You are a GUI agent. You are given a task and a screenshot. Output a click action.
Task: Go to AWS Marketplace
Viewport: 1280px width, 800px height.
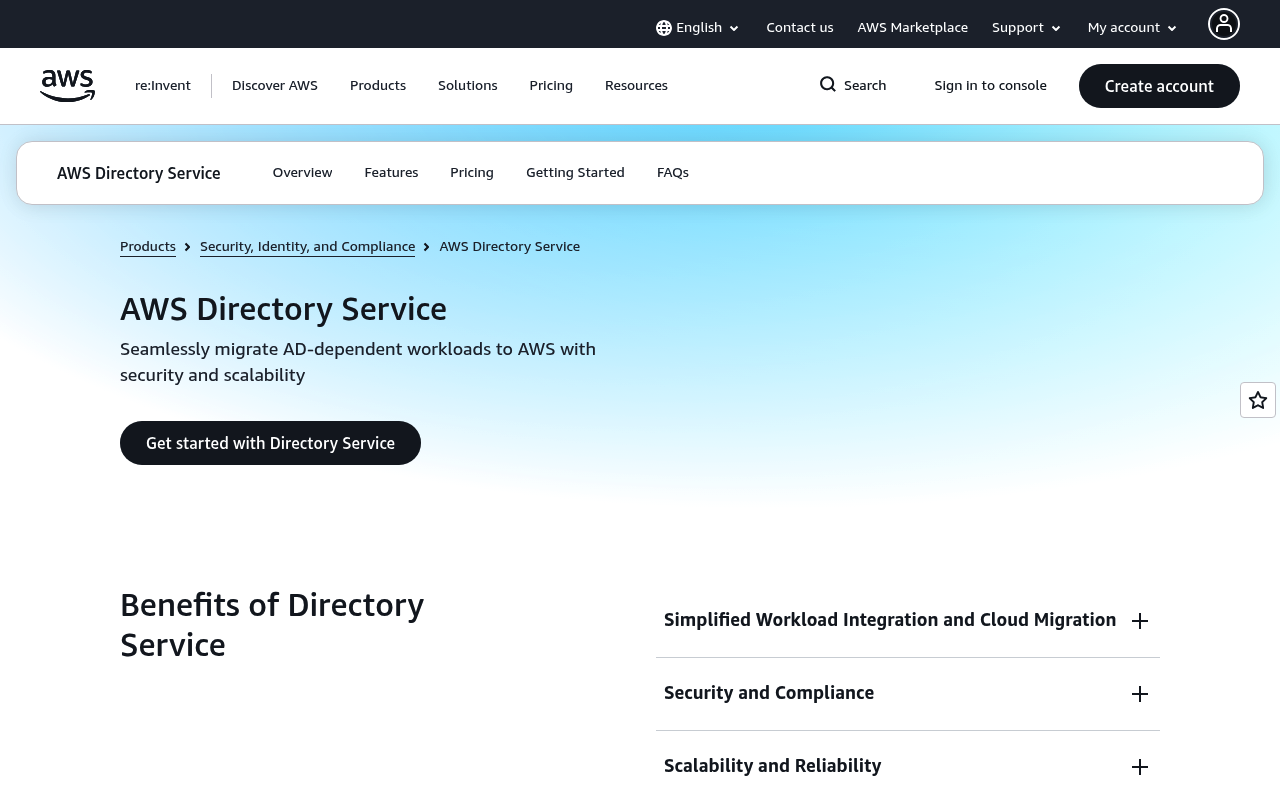(x=913, y=28)
